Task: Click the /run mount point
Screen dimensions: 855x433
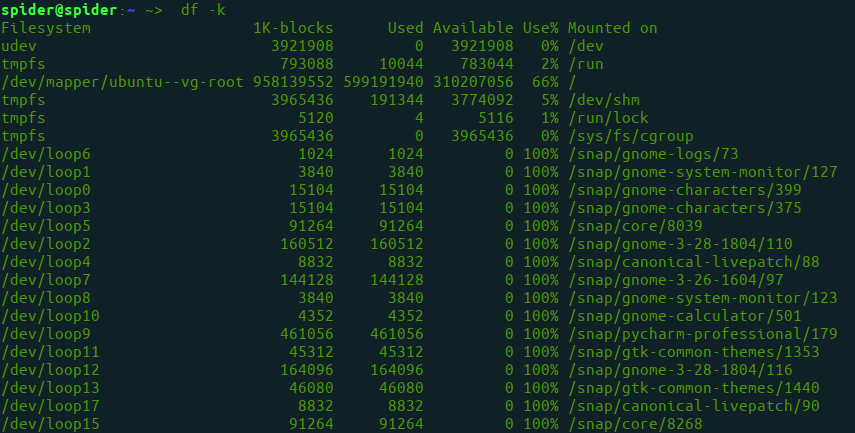Action: pyautogui.click(x=586, y=64)
